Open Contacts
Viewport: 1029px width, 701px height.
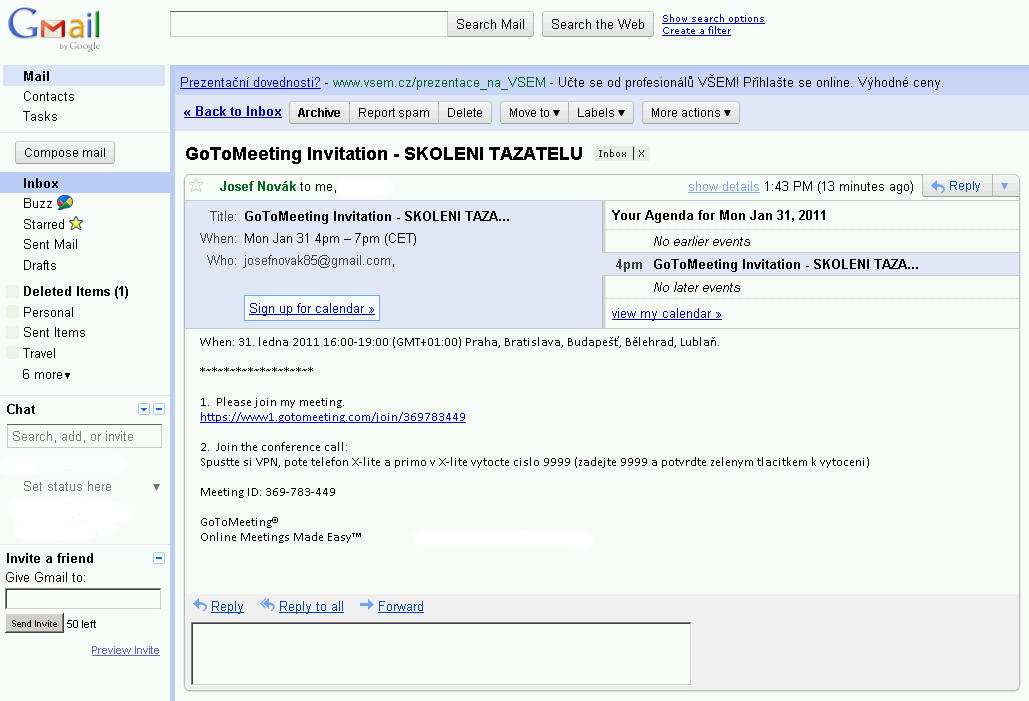pos(49,96)
